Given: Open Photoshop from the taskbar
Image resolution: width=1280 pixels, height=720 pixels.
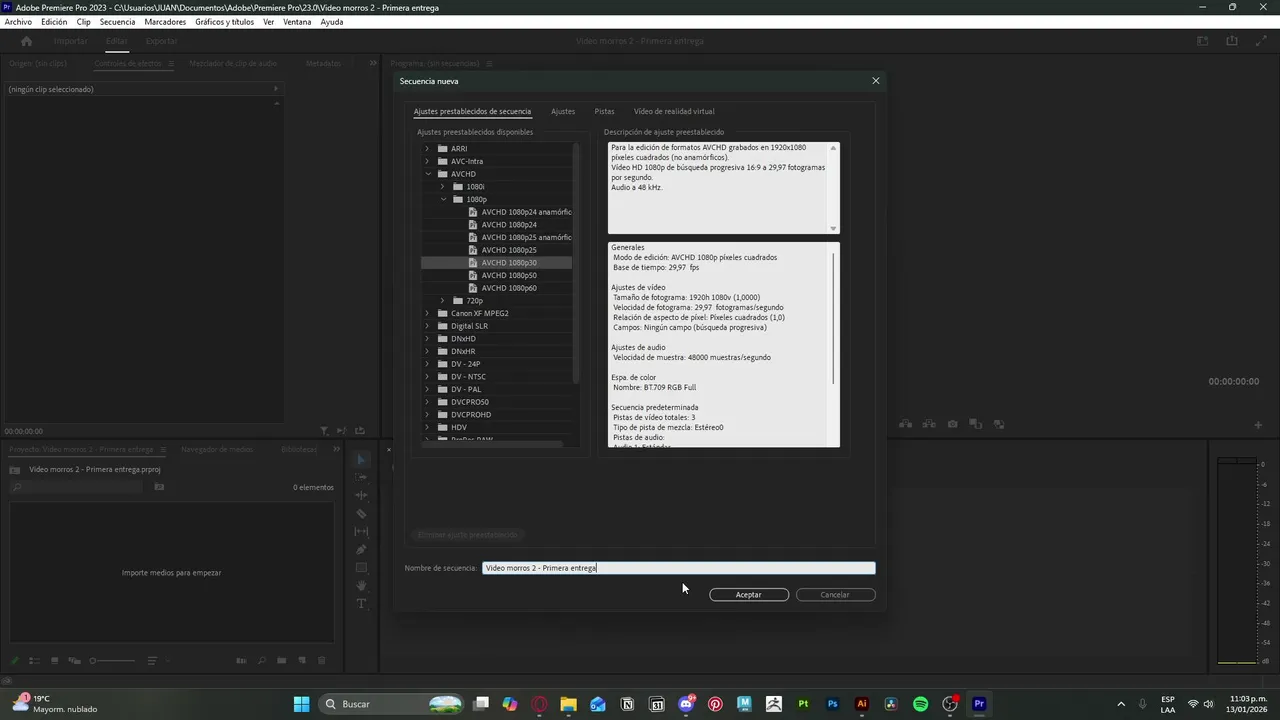Looking at the screenshot, I should click(832, 704).
